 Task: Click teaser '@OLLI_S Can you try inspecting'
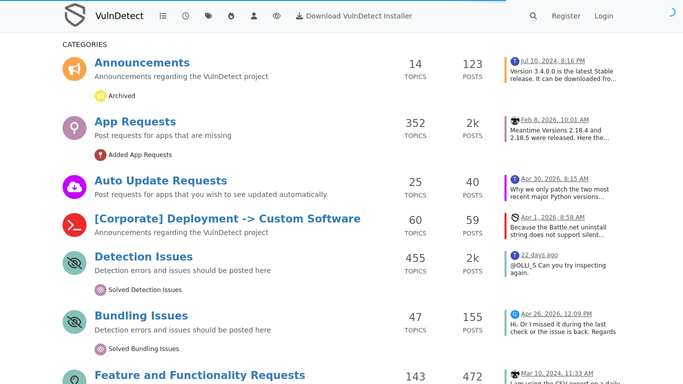(x=558, y=265)
